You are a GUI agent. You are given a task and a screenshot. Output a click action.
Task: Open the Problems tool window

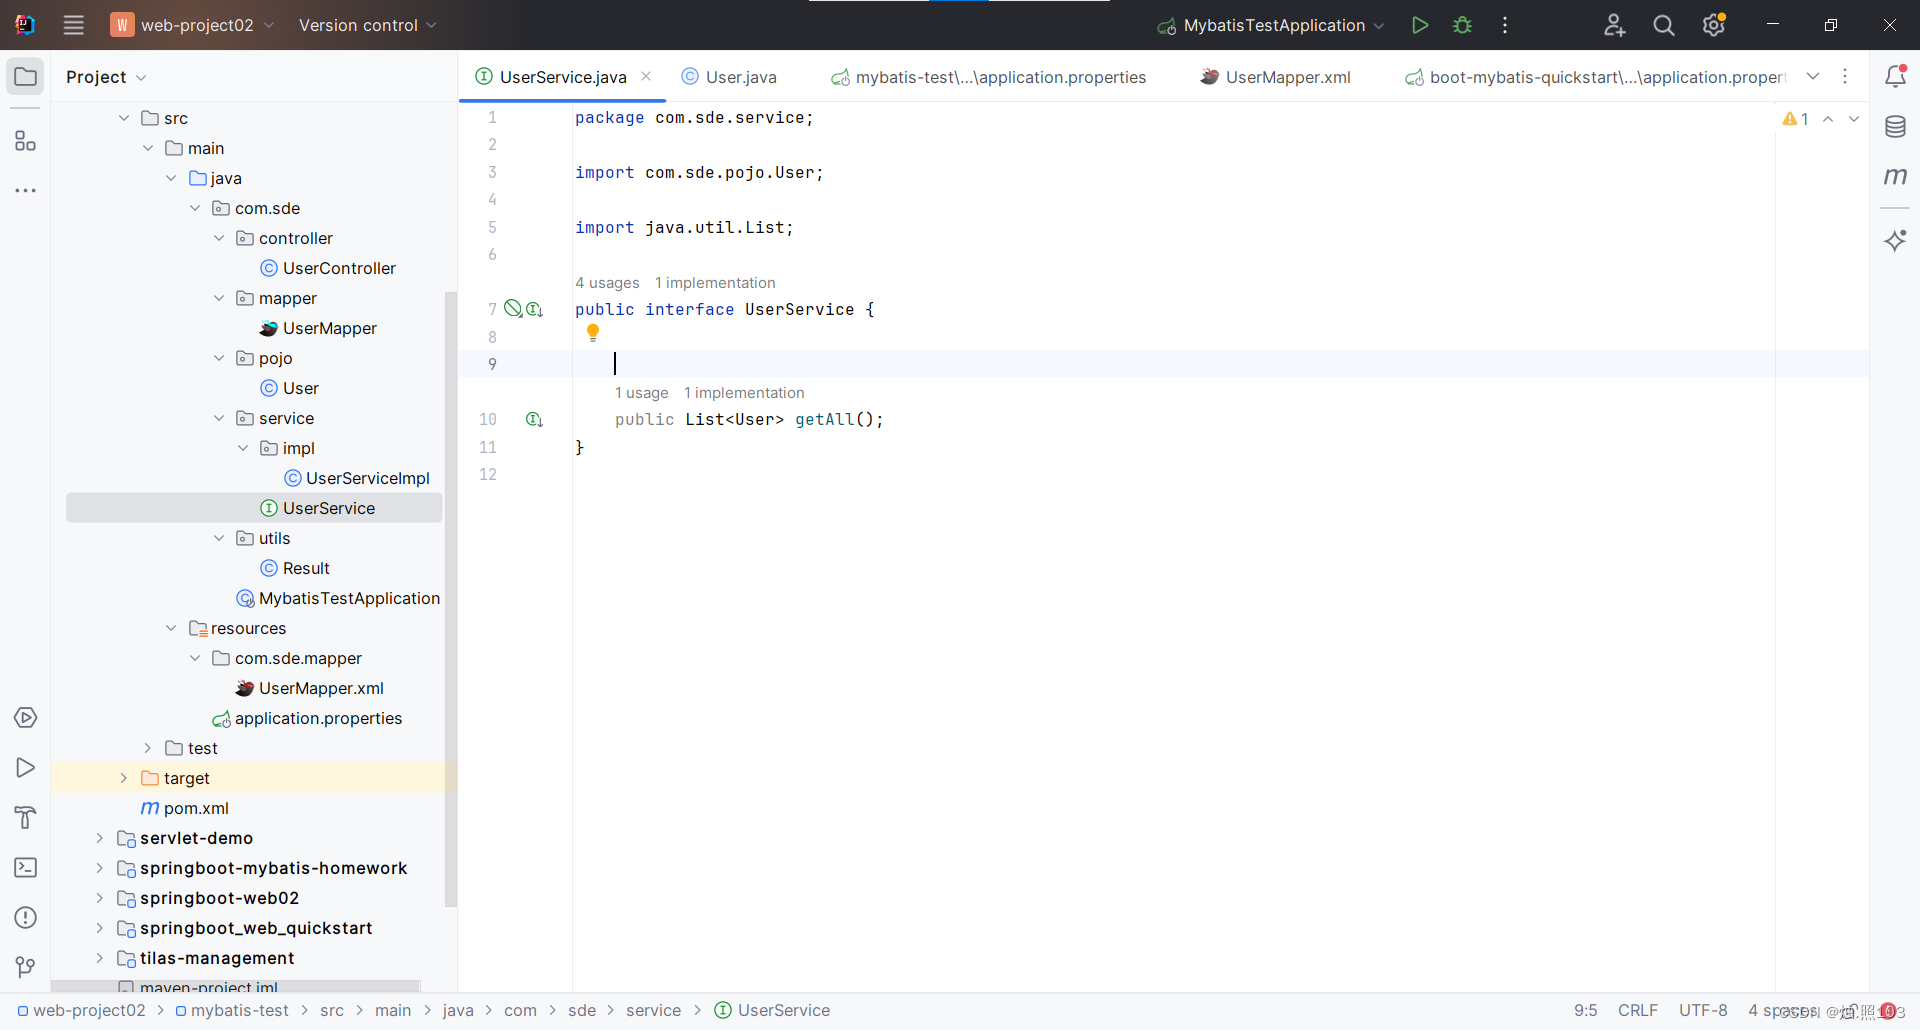26,918
